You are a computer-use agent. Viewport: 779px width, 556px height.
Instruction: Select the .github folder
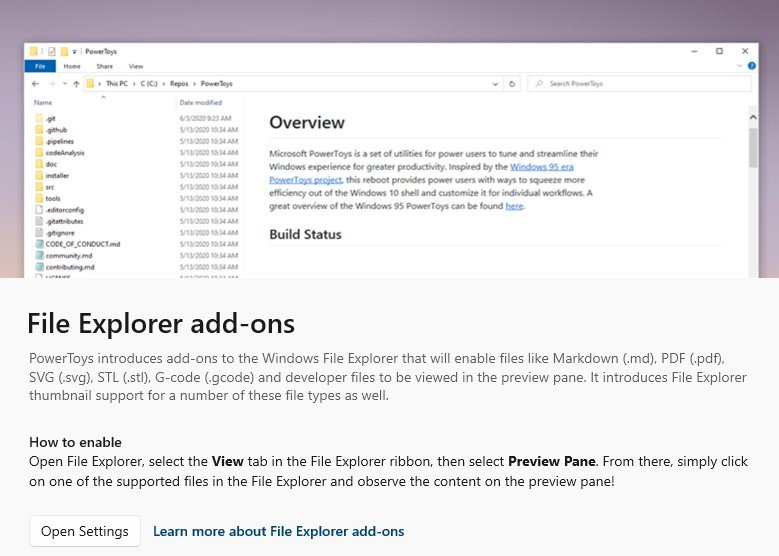56,130
